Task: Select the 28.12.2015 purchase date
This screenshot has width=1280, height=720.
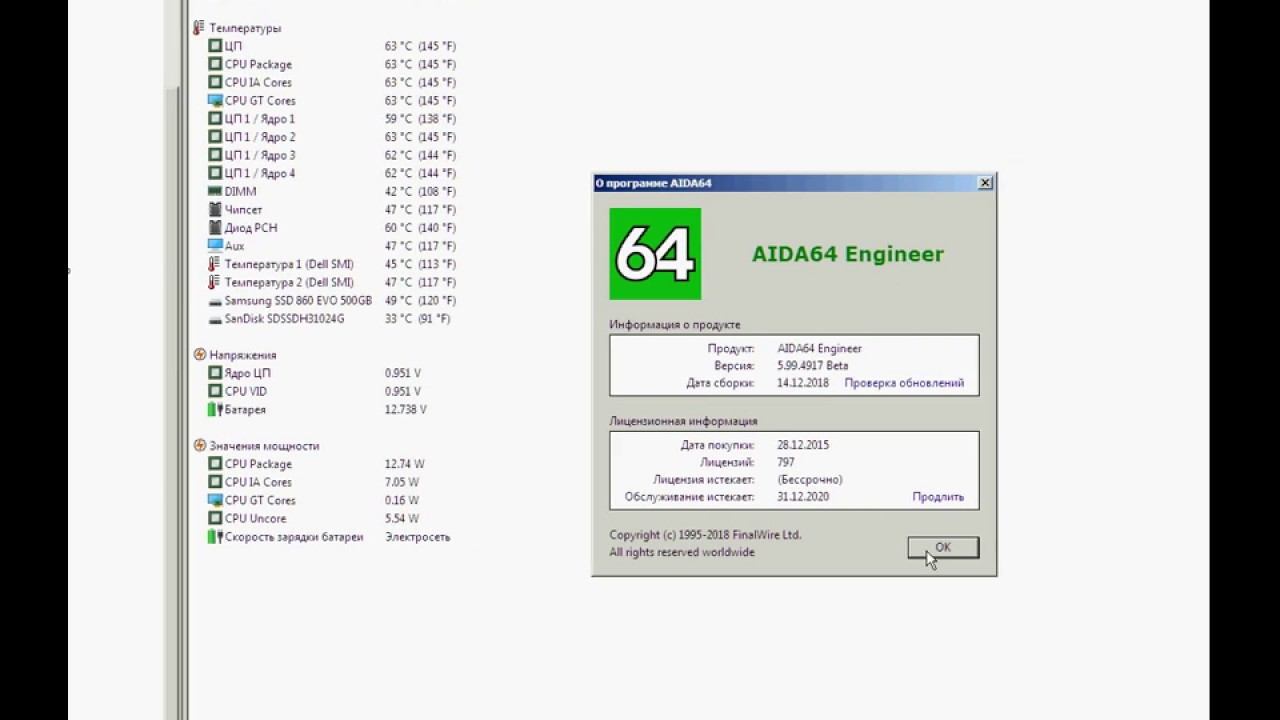Action: tap(803, 445)
